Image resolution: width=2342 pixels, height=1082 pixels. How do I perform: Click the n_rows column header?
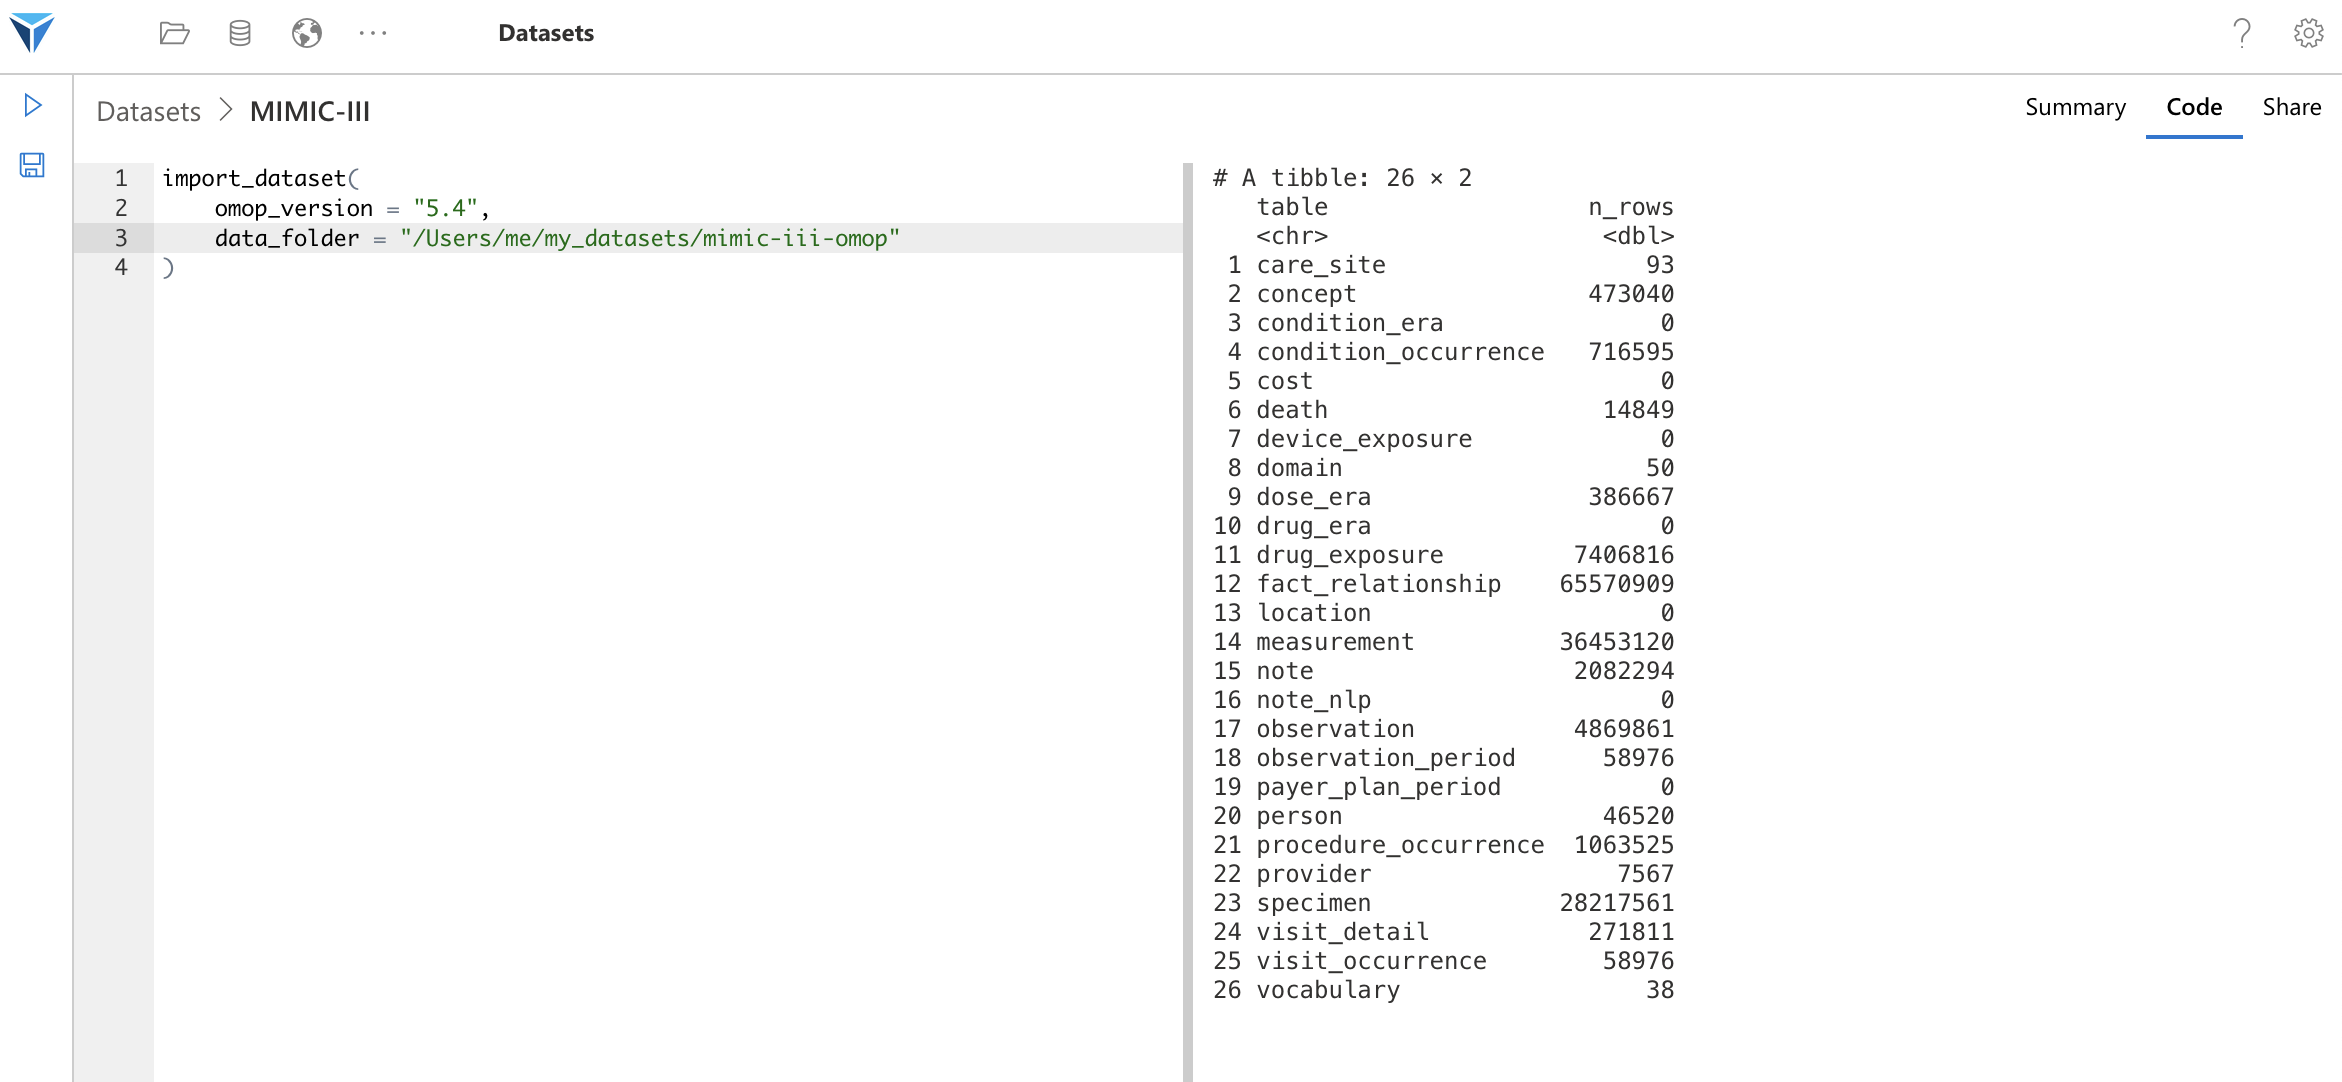pos(1631,207)
